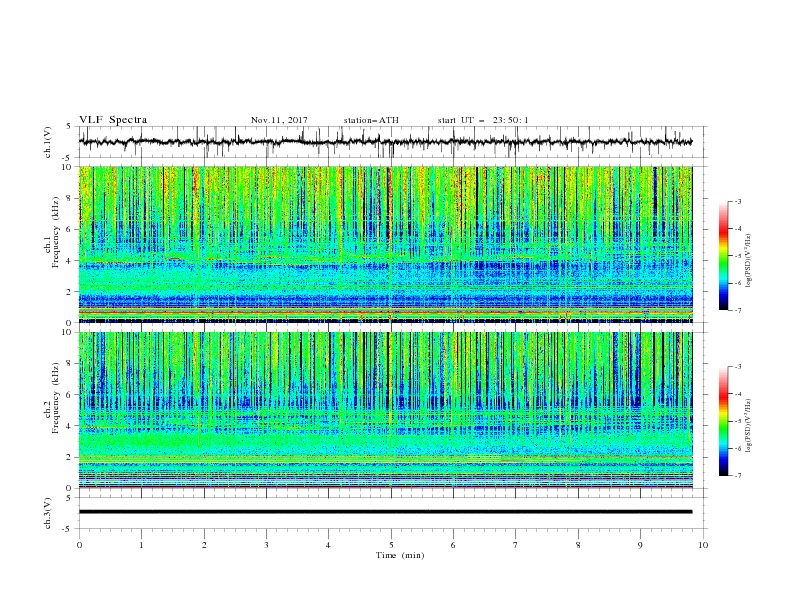792x612 pixels.
Task: Click the '-7' tick on lower colorbar
Action: [737, 475]
